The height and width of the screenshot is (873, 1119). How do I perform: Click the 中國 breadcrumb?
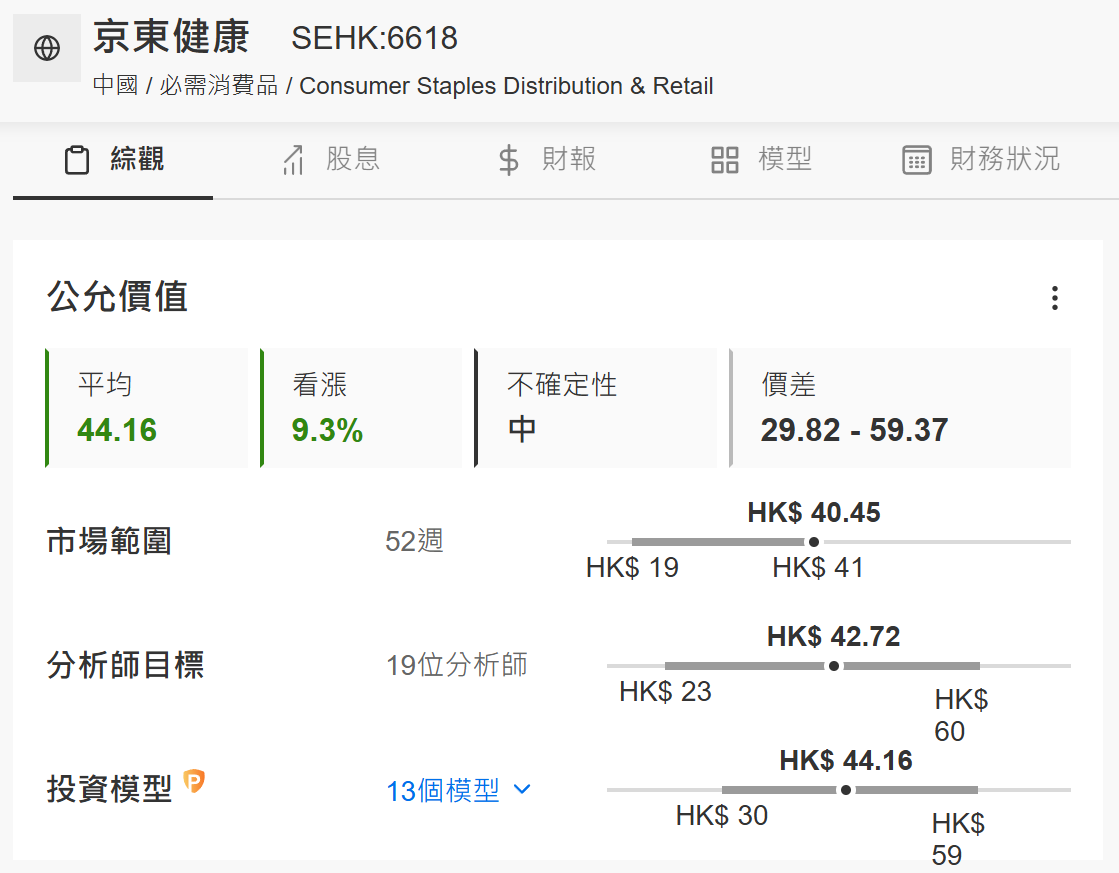[x=116, y=86]
